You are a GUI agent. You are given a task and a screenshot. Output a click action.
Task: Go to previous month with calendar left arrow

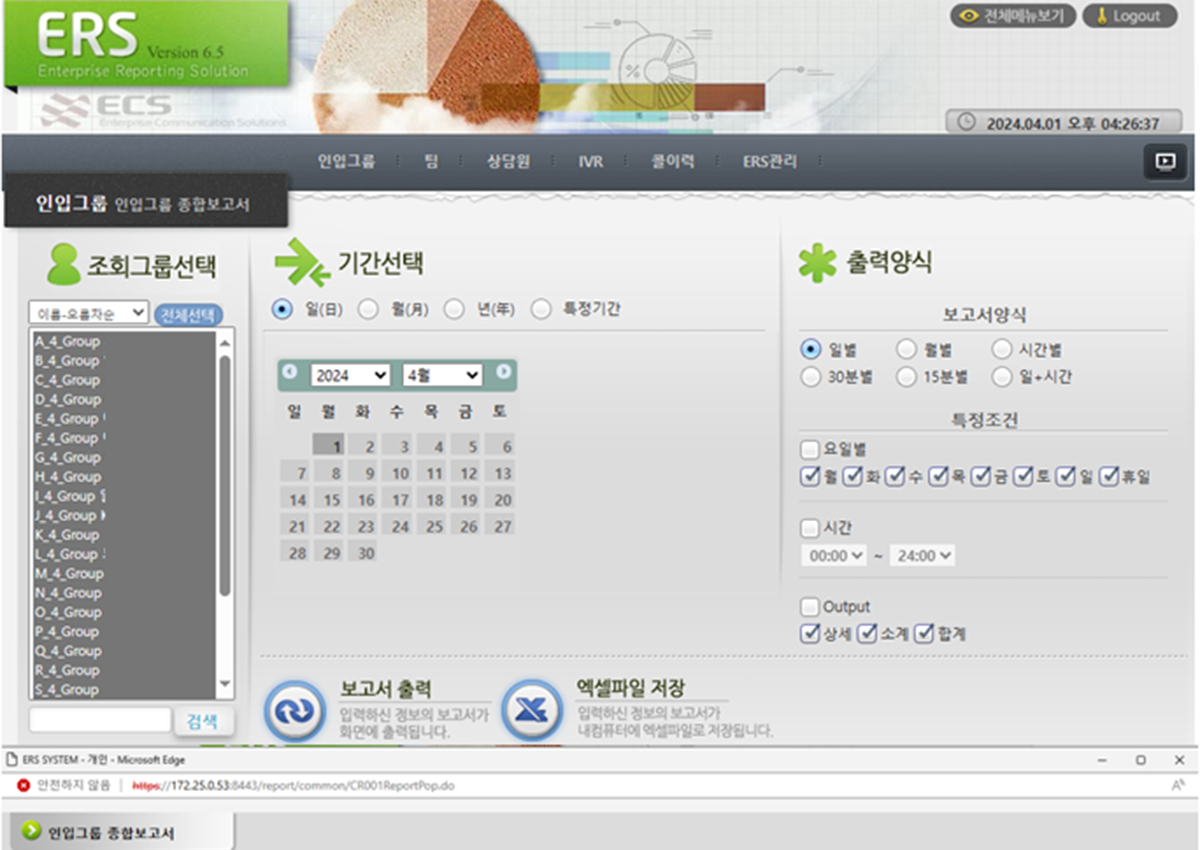tap(290, 372)
